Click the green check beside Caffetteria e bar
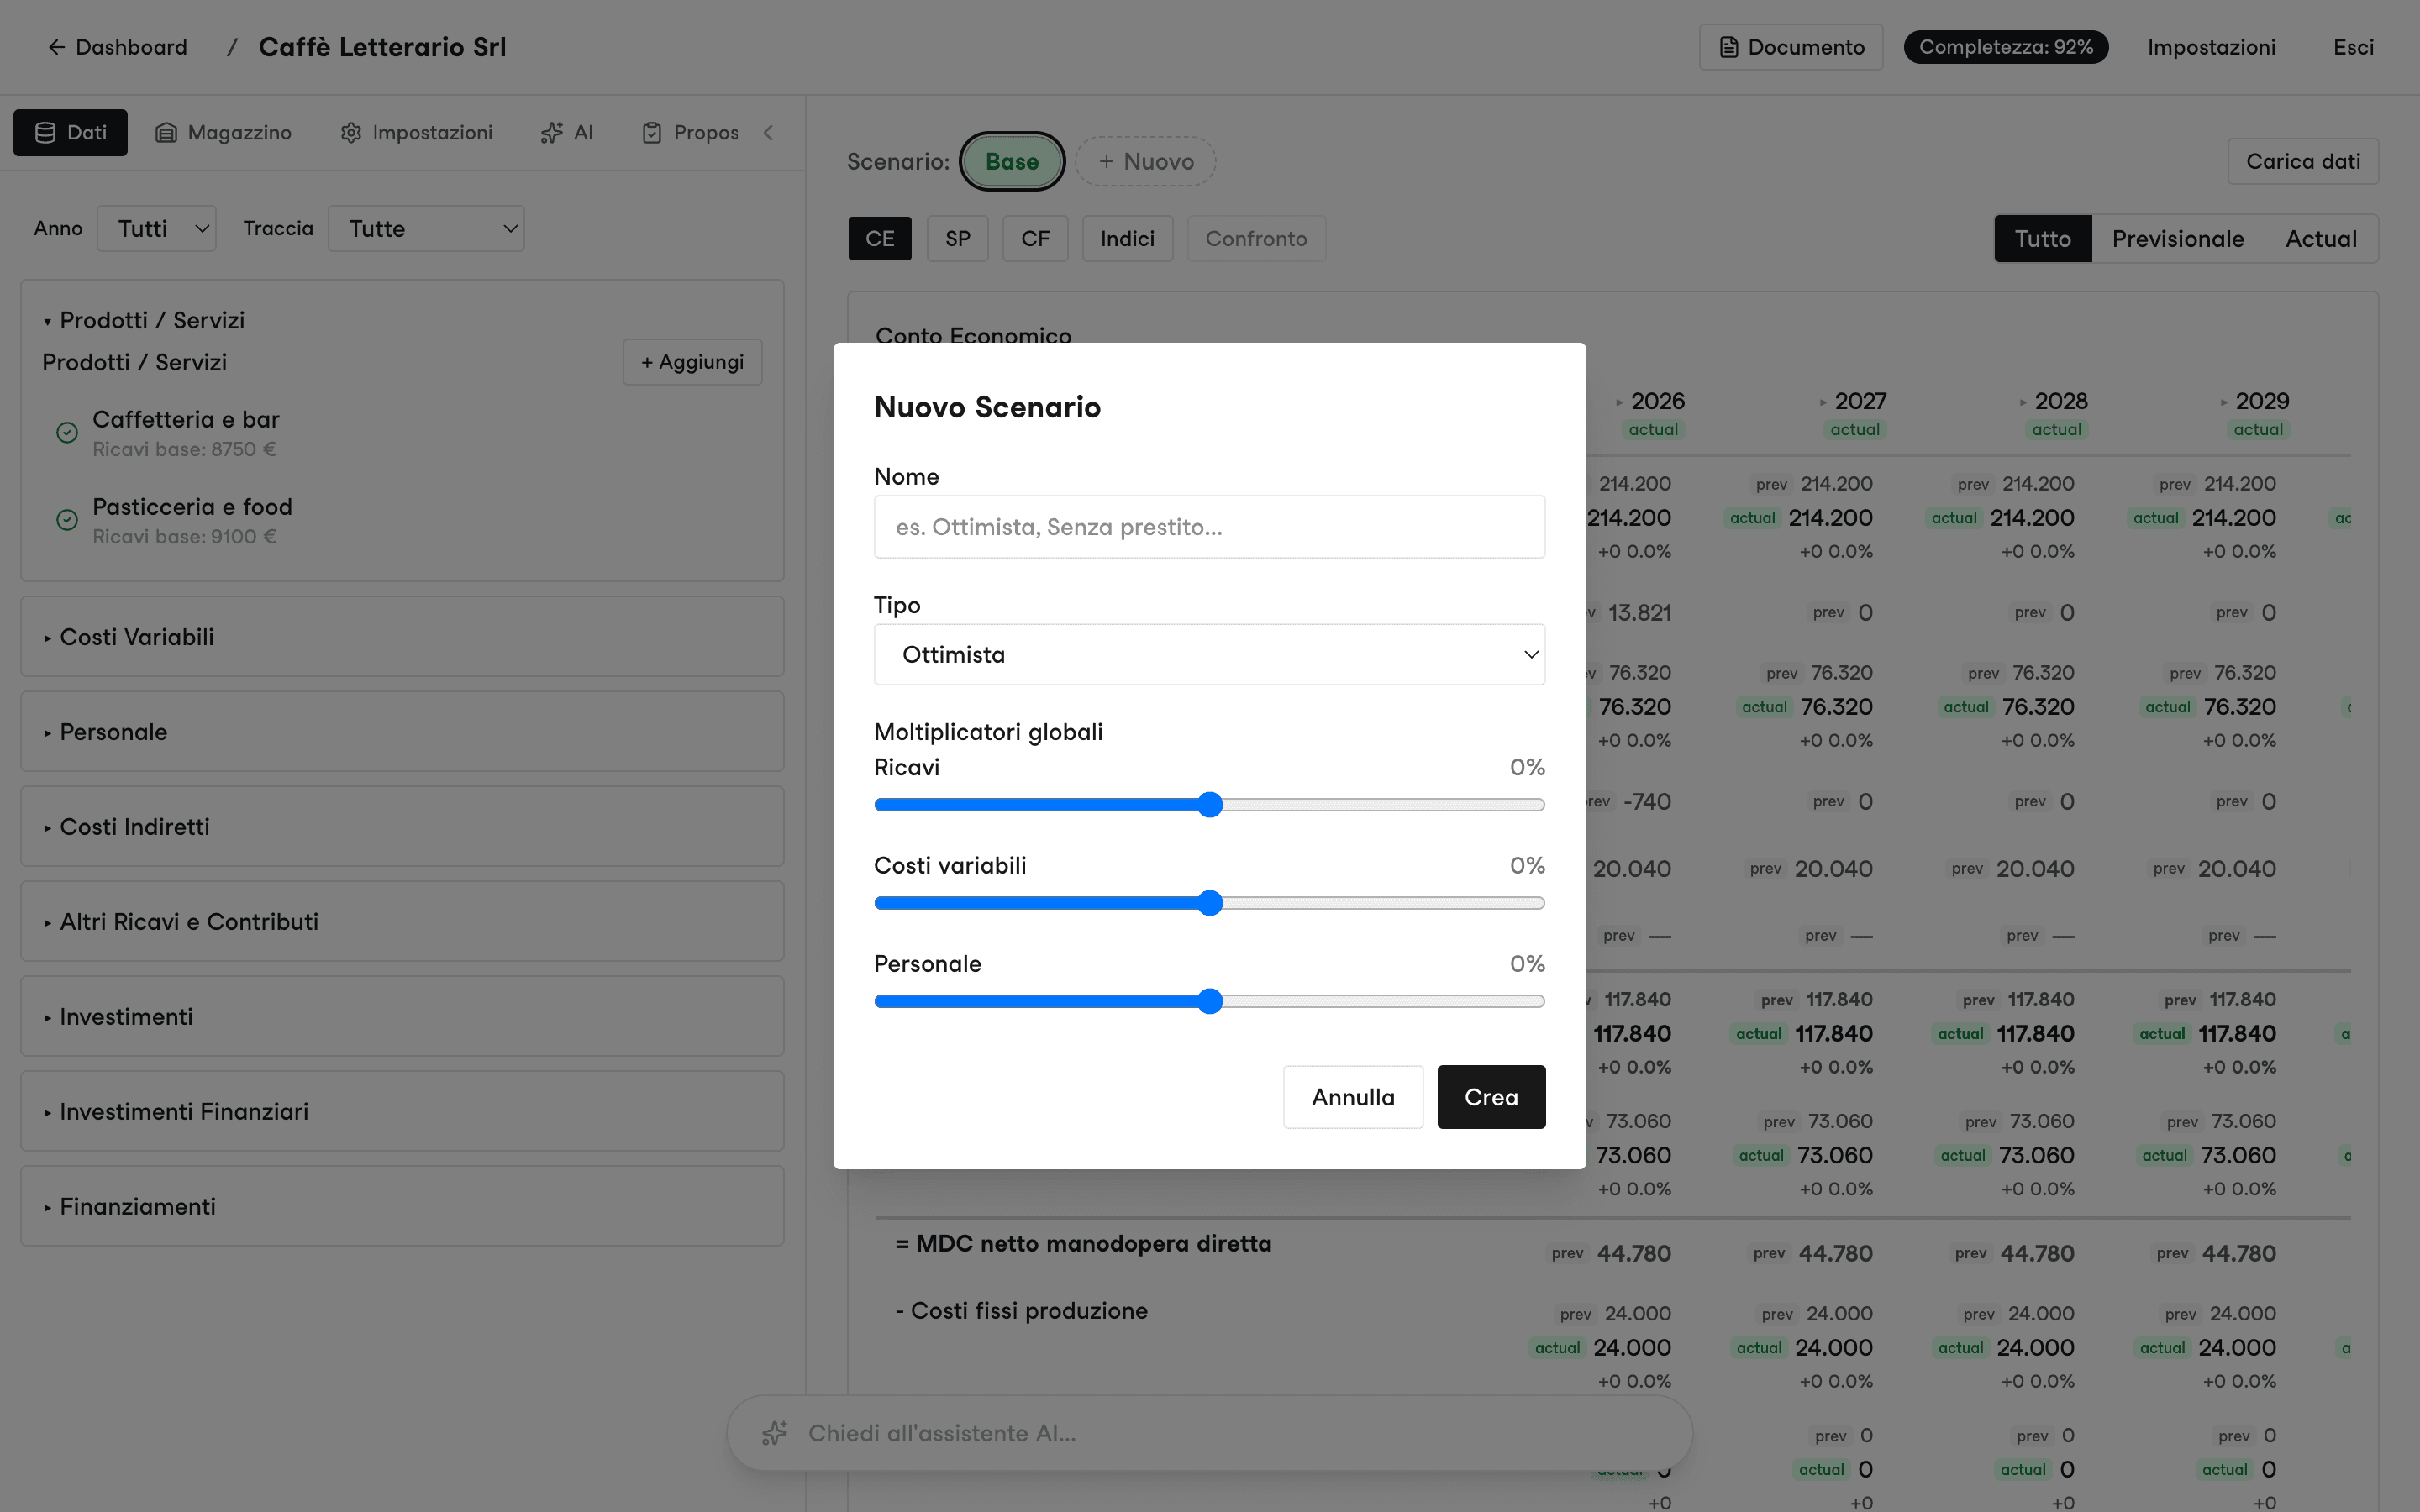Image resolution: width=2420 pixels, height=1512 pixels. [x=67, y=433]
